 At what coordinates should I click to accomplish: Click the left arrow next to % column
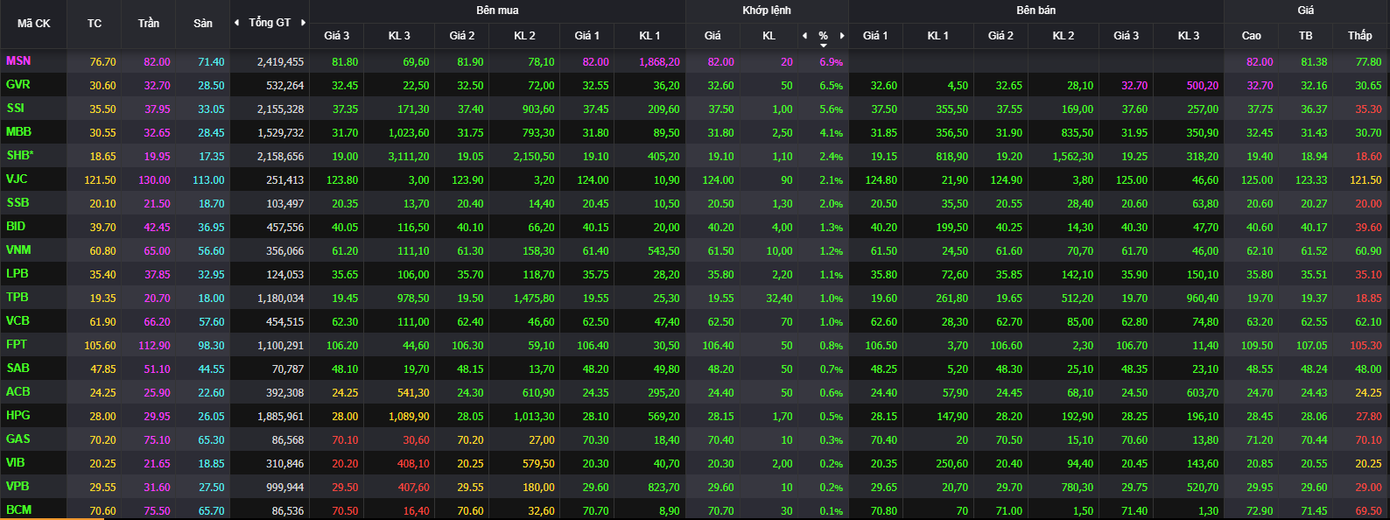click(x=804, y=36)
